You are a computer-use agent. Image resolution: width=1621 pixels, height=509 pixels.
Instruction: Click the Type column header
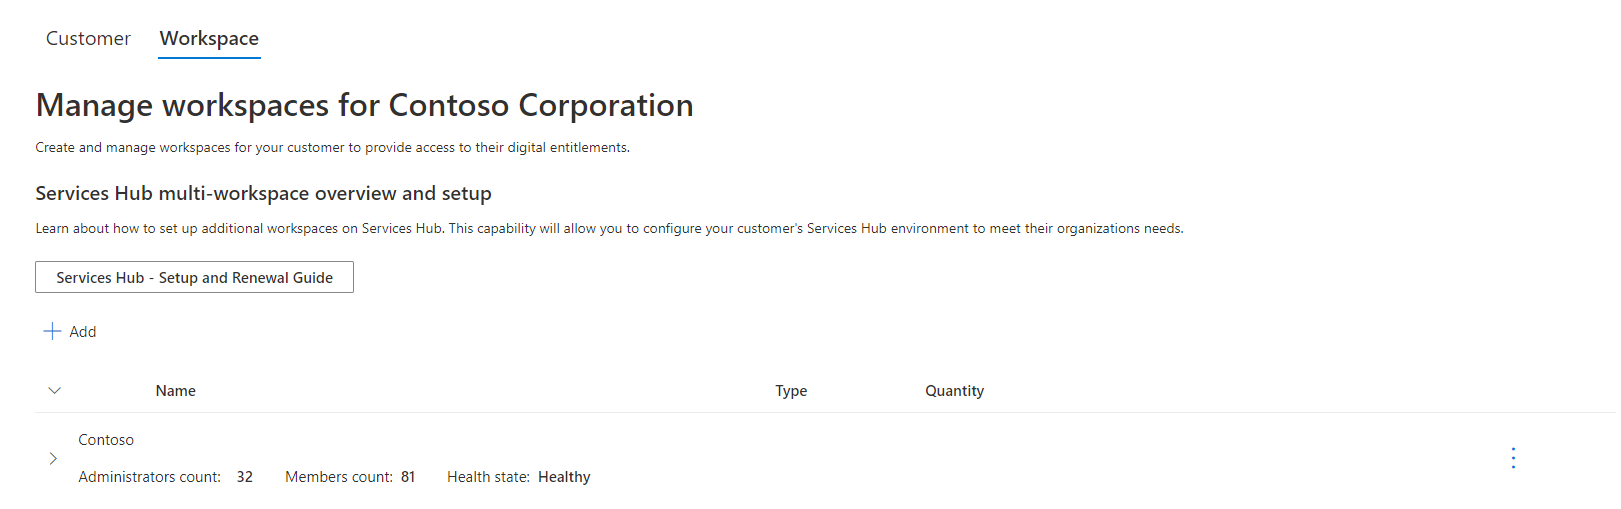pos(791,391)
